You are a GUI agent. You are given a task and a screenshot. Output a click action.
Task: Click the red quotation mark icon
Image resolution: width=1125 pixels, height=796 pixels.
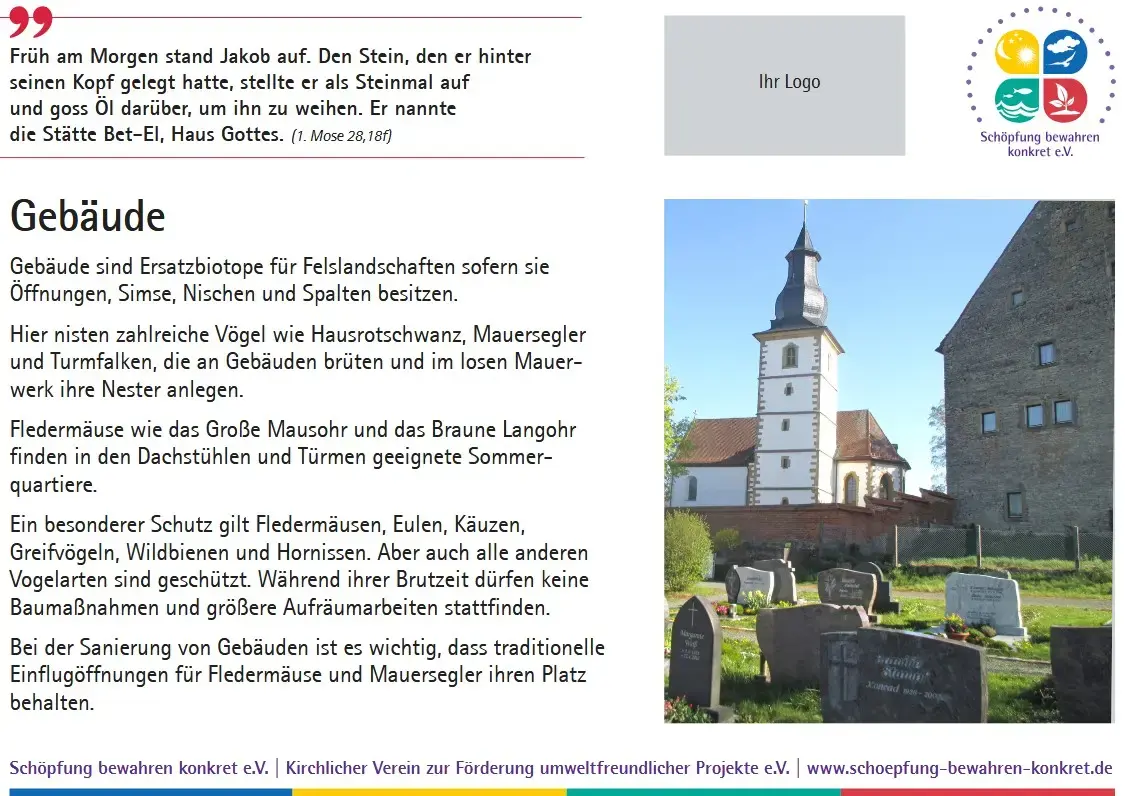point(30,21)
